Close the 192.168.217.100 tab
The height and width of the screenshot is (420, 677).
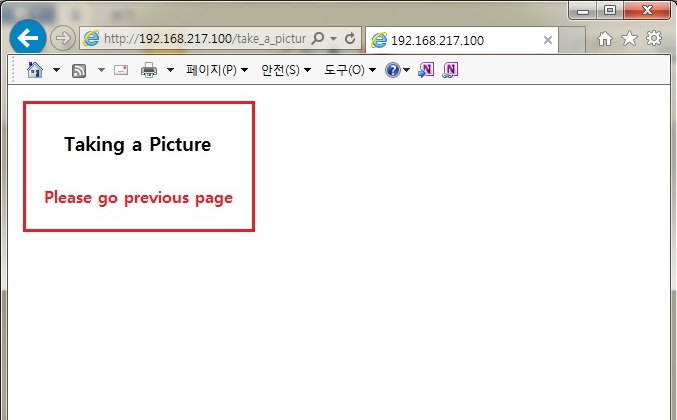[548, 40]
